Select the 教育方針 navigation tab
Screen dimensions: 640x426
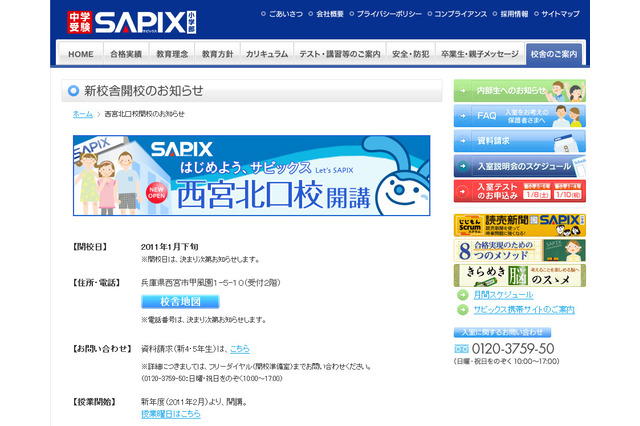[x=218, y=54]
